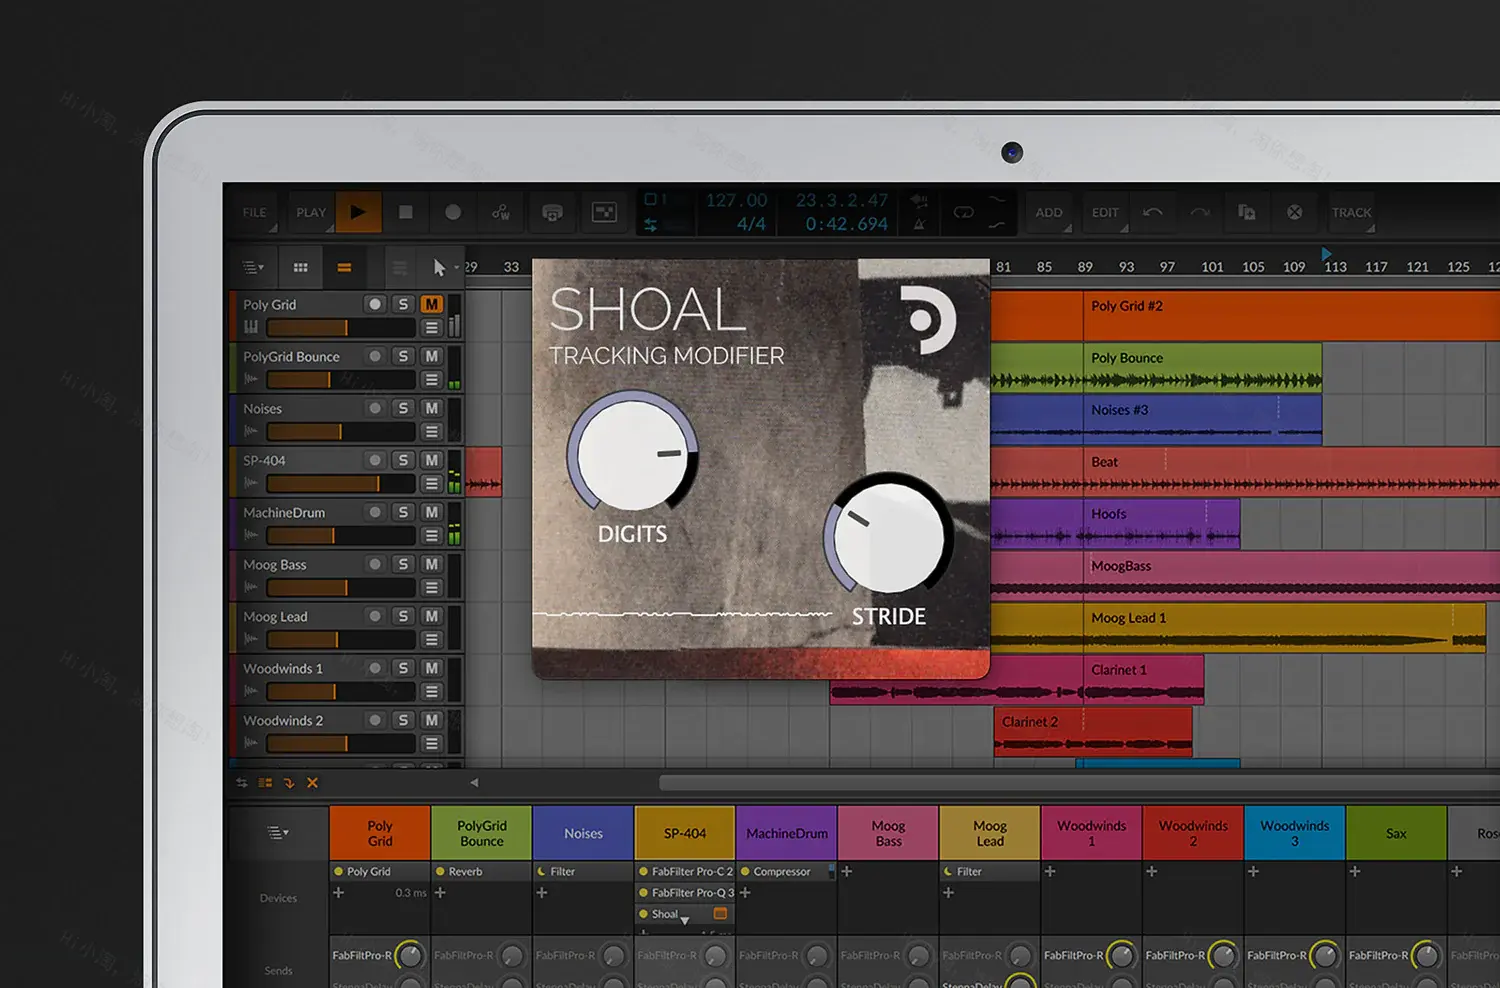Expand the Shoal device dropdown arrow
This screenshot has height=988, width=1500.
[x=685, y=919]
